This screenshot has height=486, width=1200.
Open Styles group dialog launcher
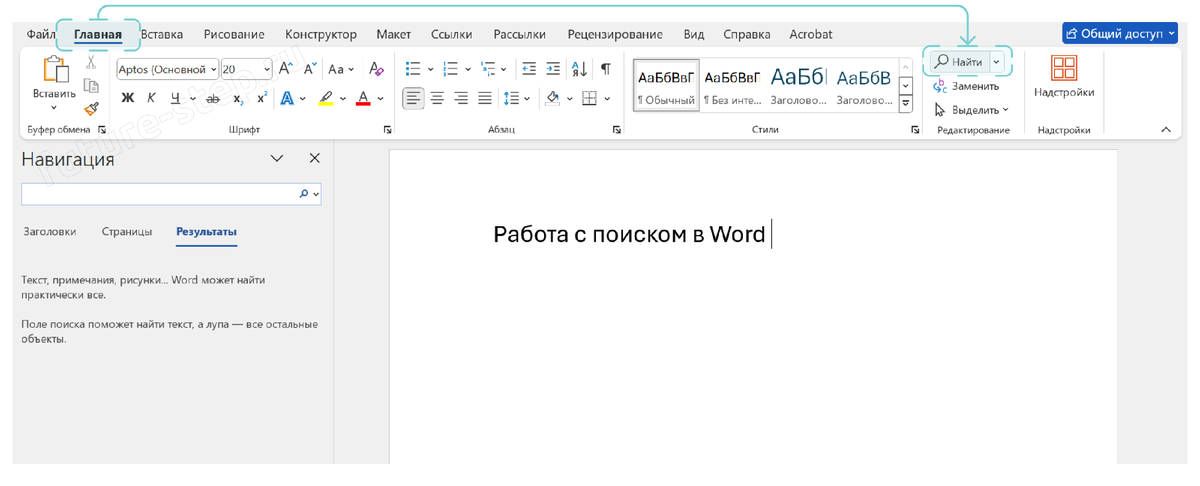coord(915,130)
